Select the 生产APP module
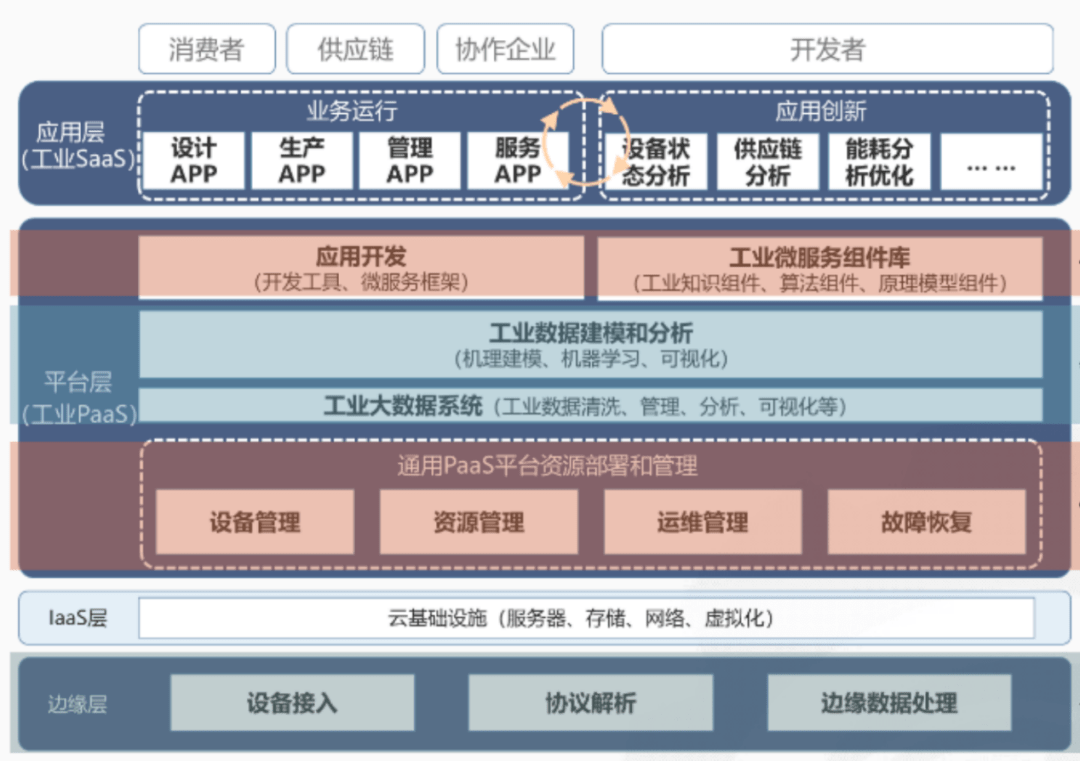The width and height of the screenshot is (1080, 761). [x=302, y=161]
